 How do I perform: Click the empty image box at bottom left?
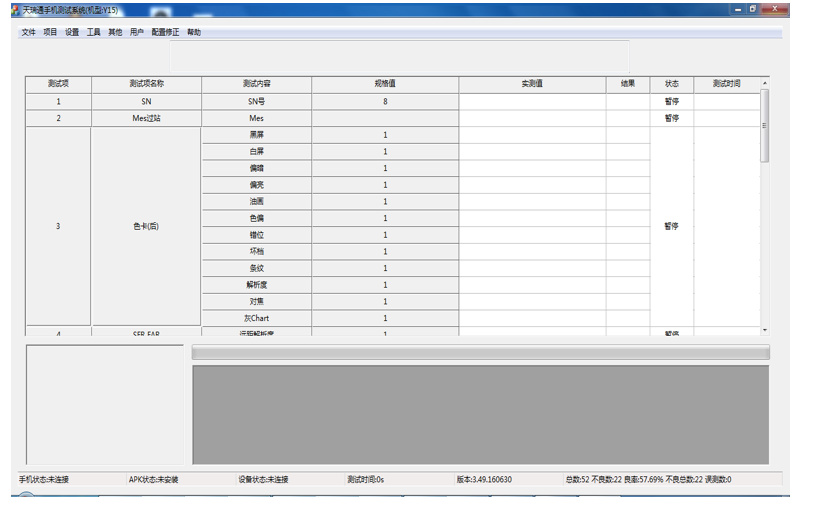point(105,405)
